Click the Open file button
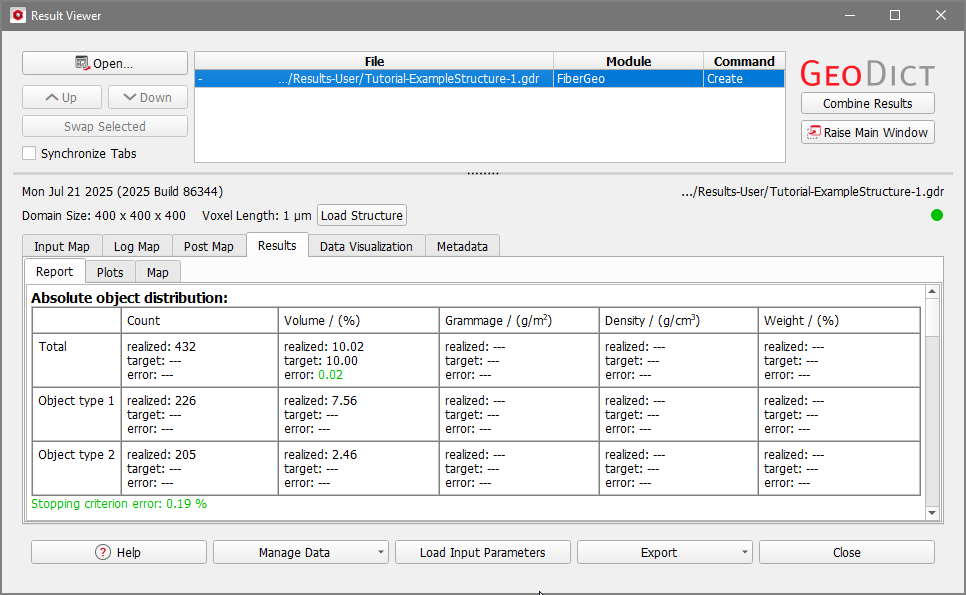966x595 pixels. pos(104,63)
